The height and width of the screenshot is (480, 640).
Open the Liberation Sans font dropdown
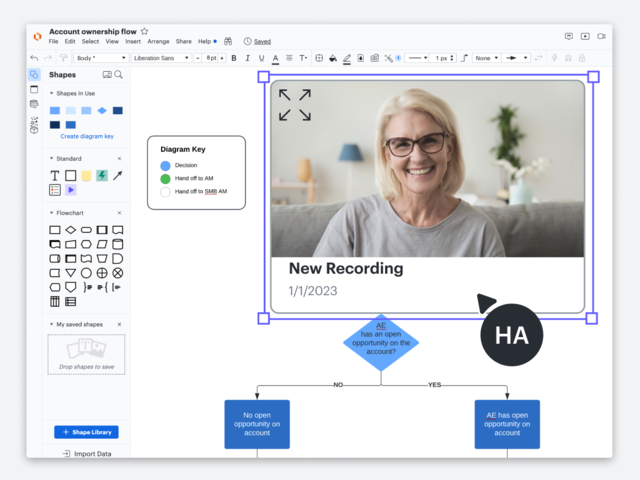[x=160, y=58]
